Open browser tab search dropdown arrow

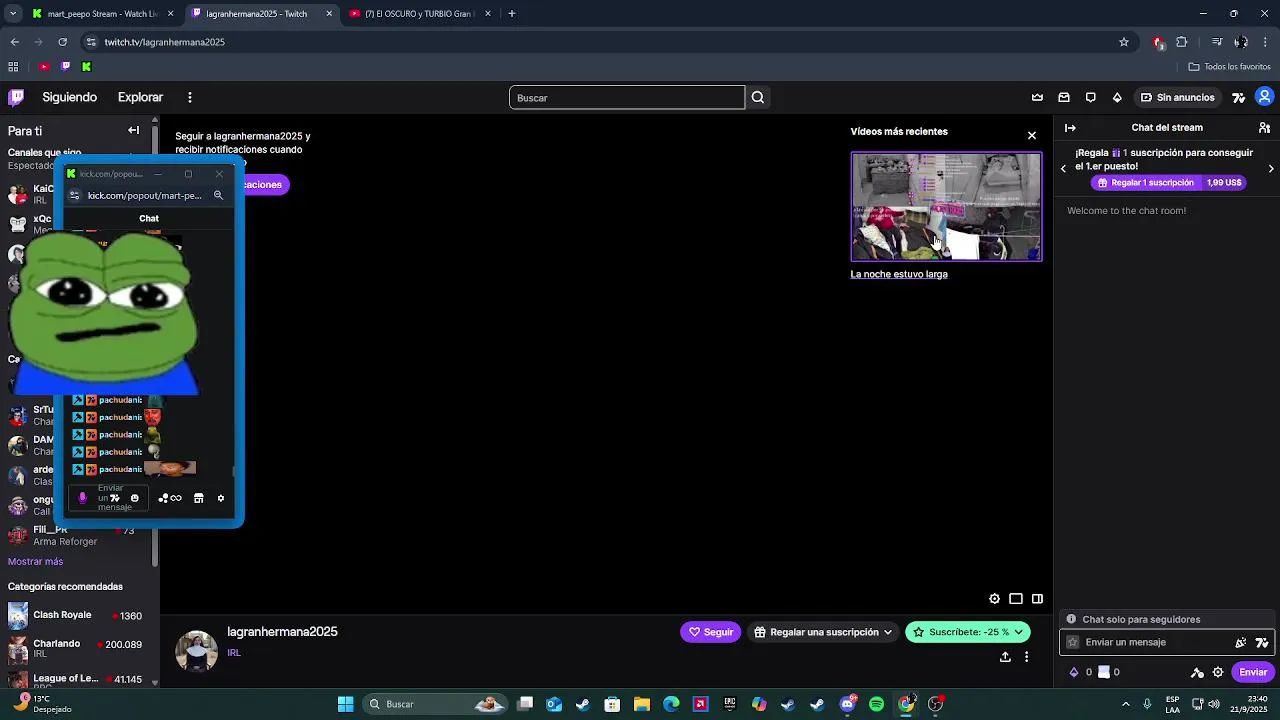click(12, 13)
